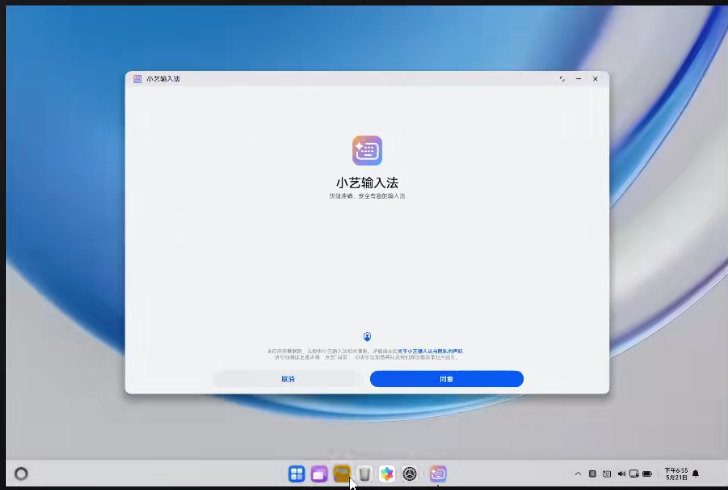This screenshot has width=728, height=490.
Task: Minimize the 小艺输入法 window
Action: (x=578, y=79)
